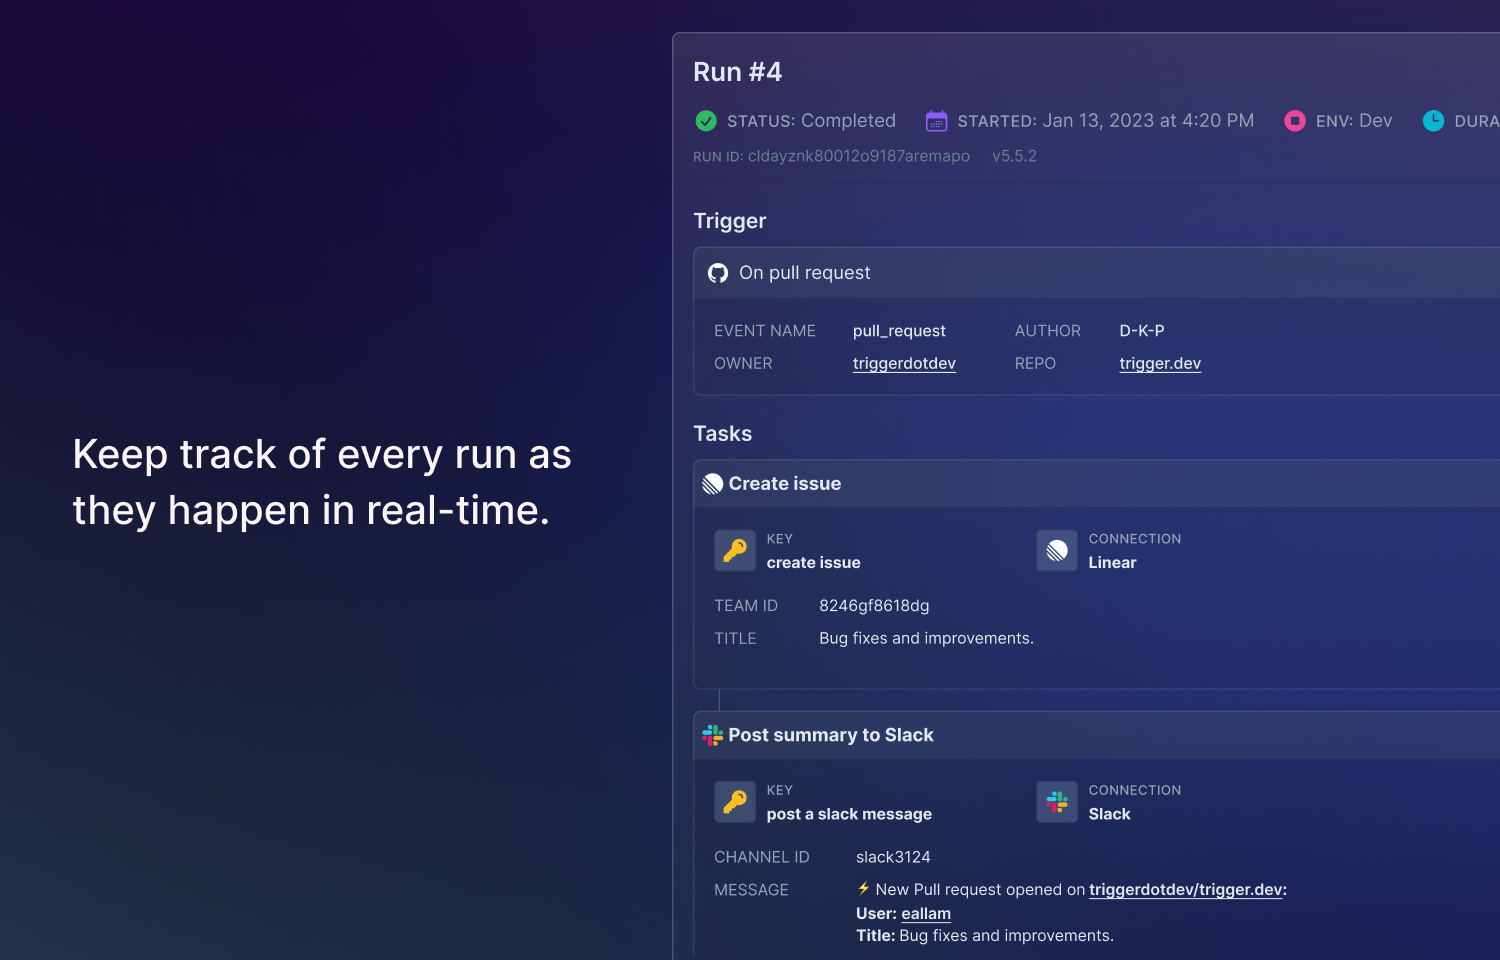Click the lightning bolt icon in the message
Viewport: 1500px width, 960px height.
[863, 888]
